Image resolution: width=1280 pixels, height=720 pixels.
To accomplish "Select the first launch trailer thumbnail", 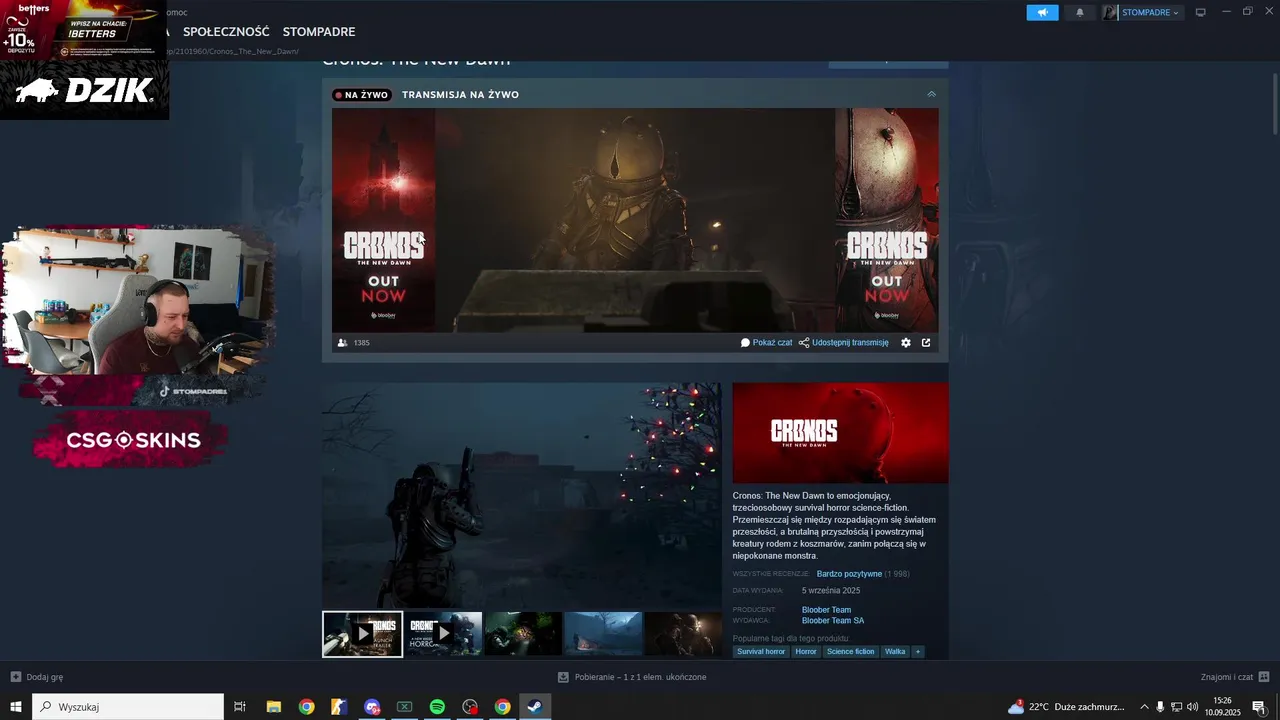I will [362, 634].
